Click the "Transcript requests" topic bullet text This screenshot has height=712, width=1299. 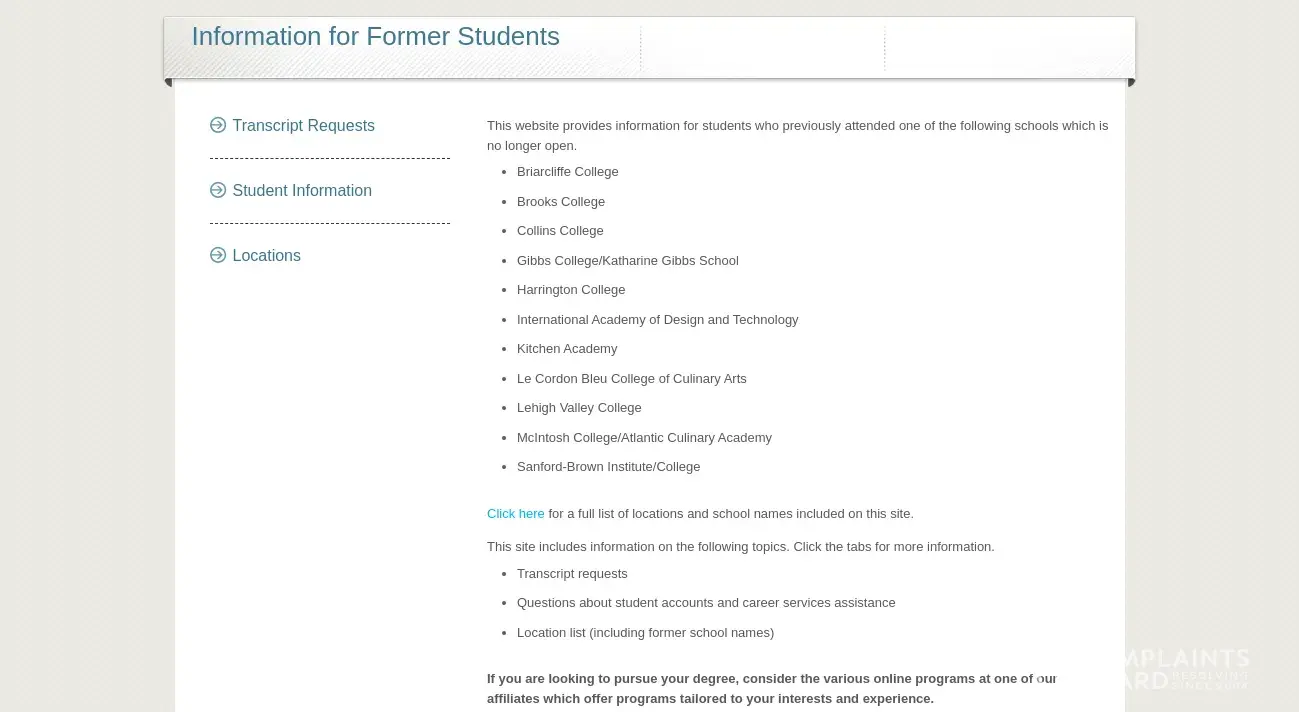572,574
